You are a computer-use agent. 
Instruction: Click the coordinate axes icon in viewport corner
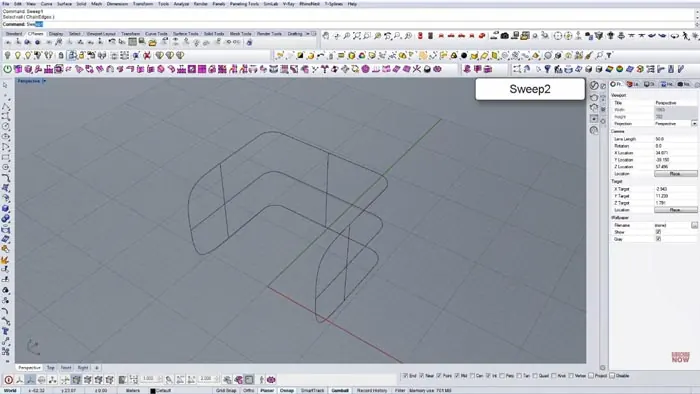point(33,347)
